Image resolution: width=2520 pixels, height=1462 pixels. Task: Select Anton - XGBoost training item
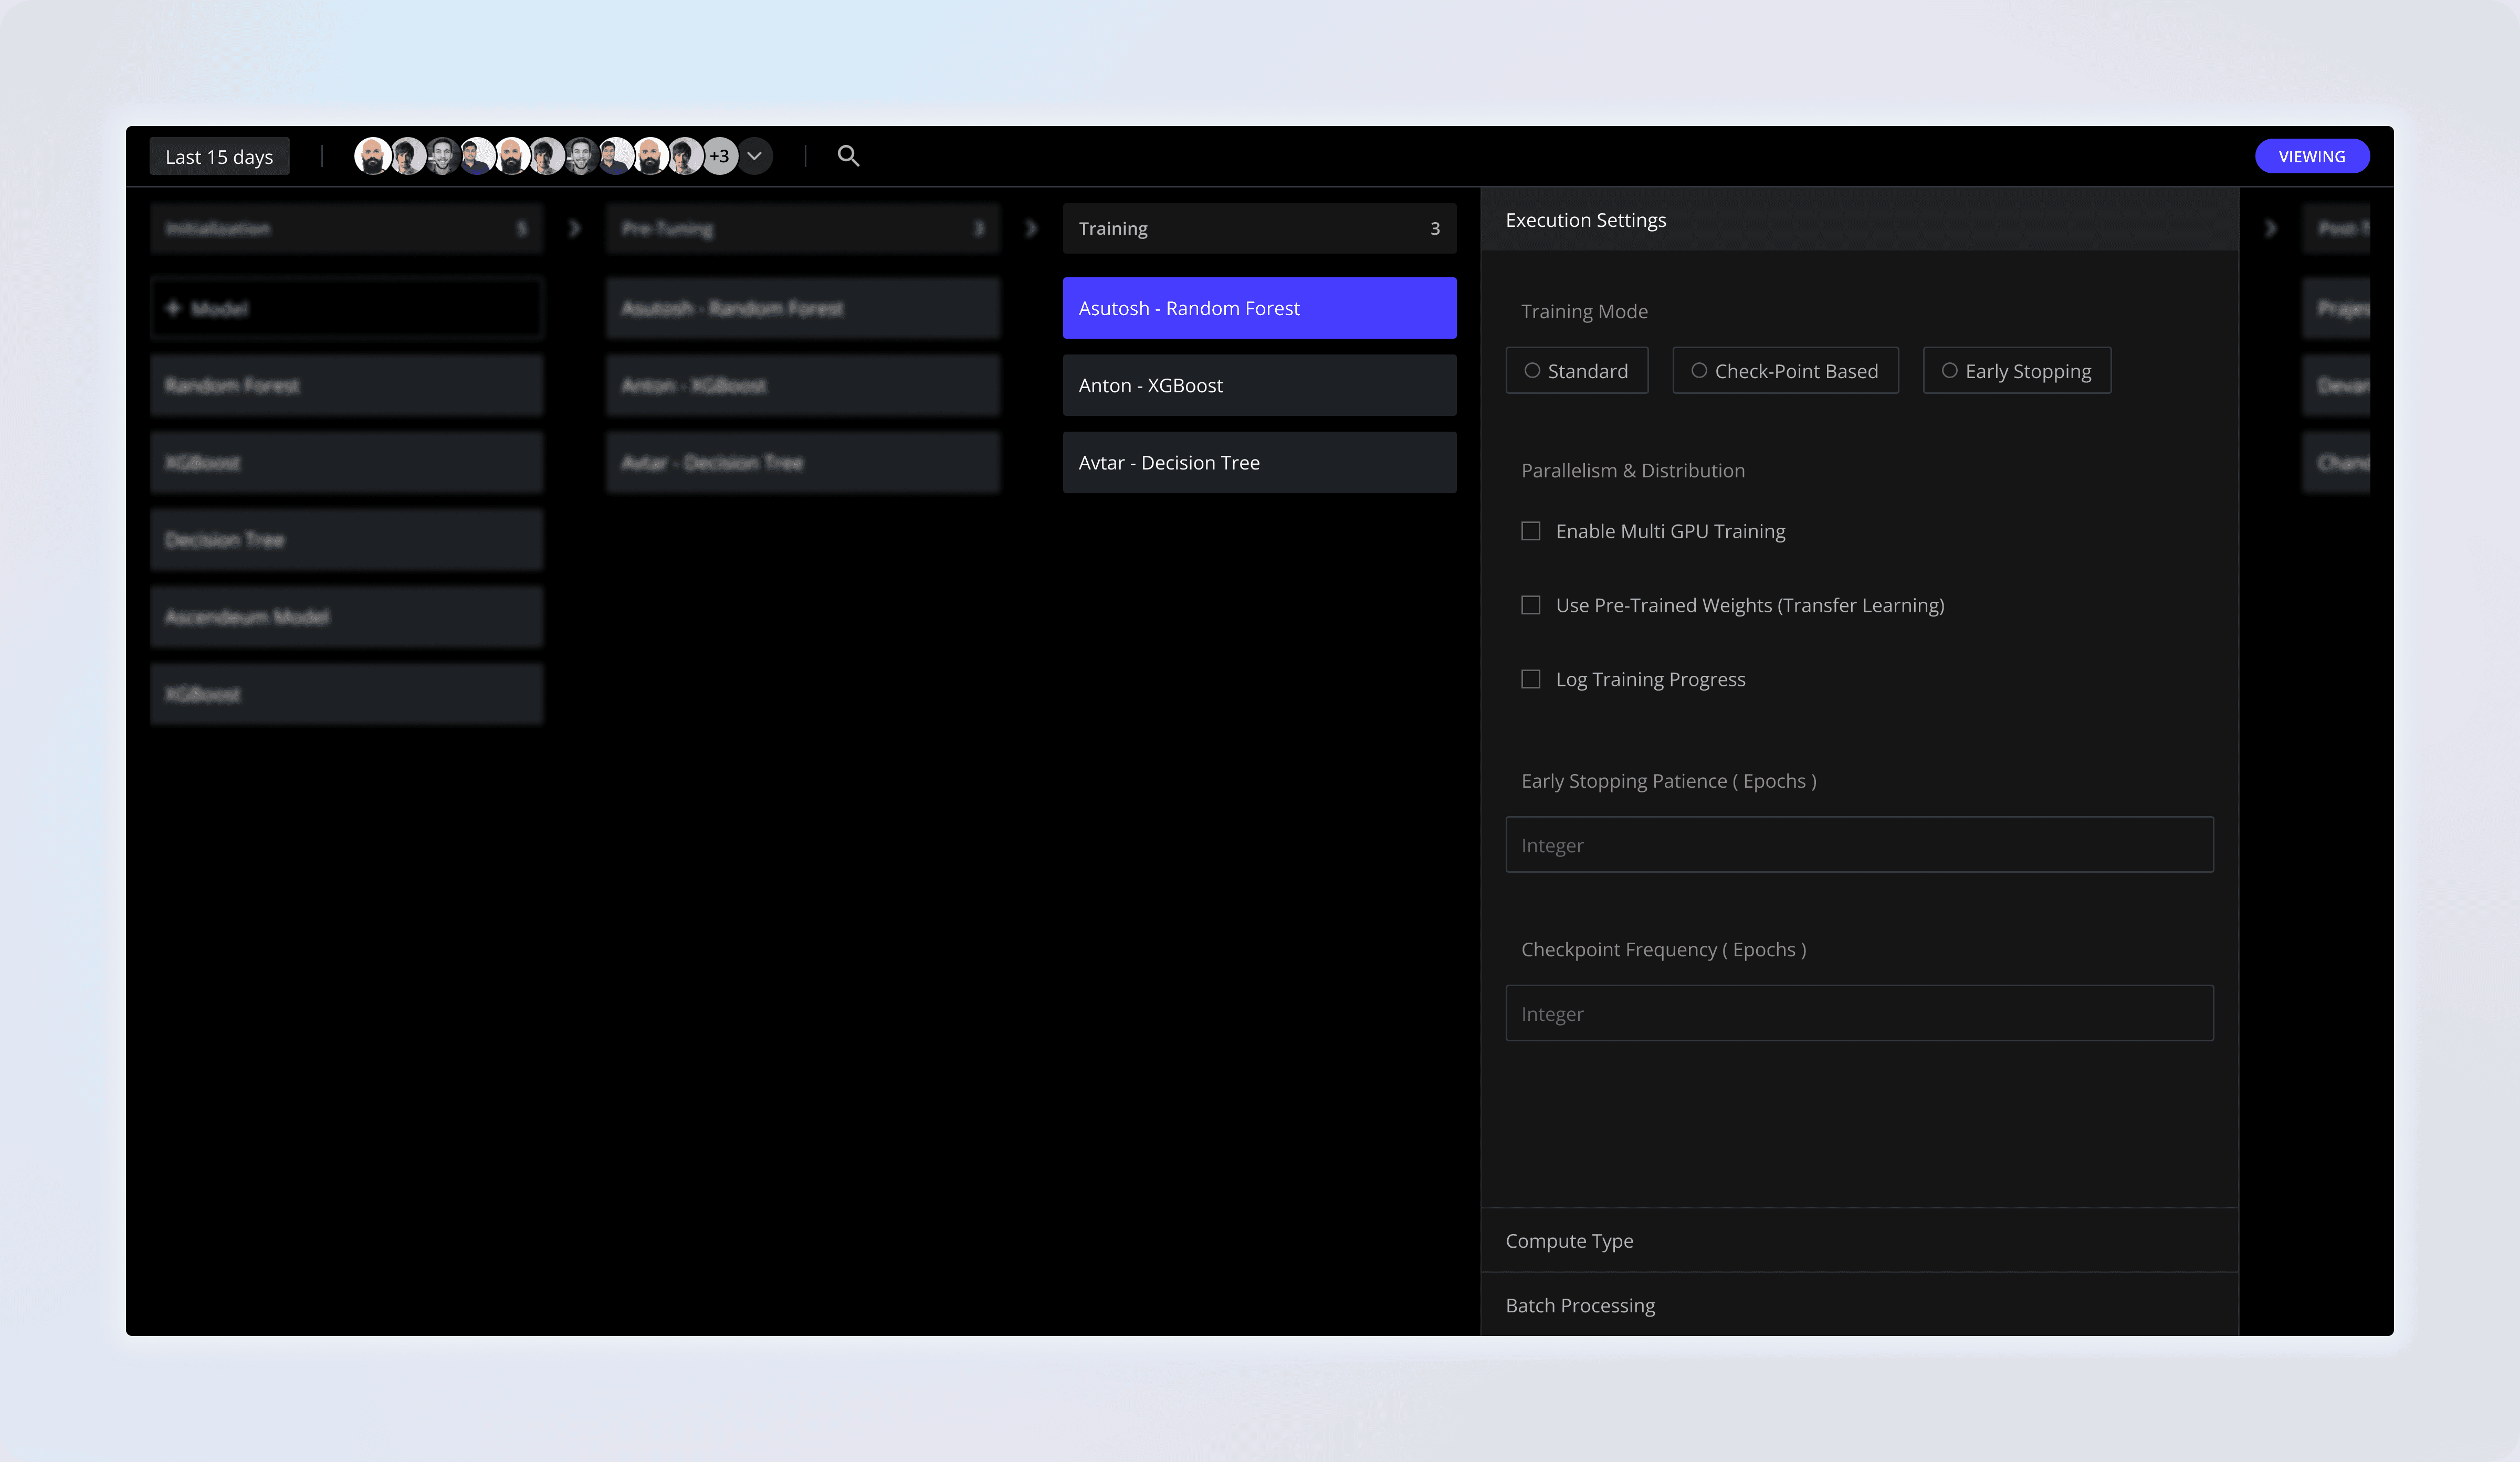pyautogui.click(x=1259, y=386)
